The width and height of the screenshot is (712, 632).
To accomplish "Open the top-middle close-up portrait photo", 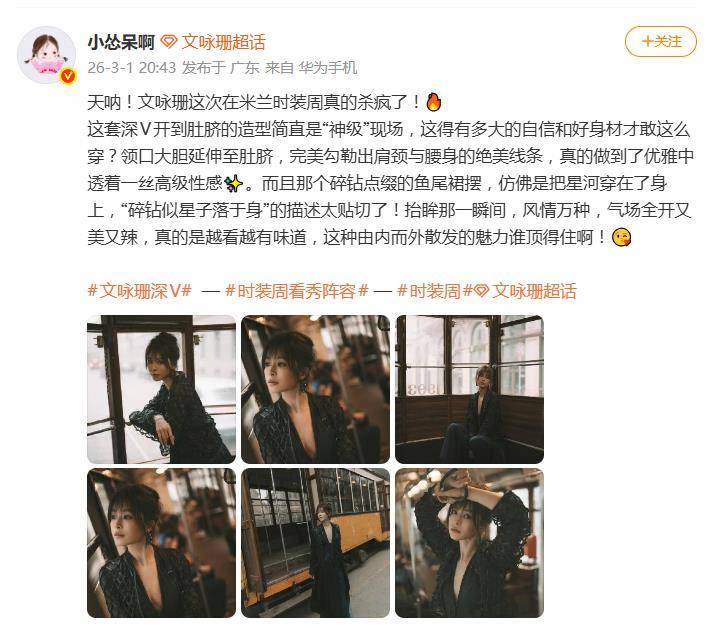I will coord(315,389).
